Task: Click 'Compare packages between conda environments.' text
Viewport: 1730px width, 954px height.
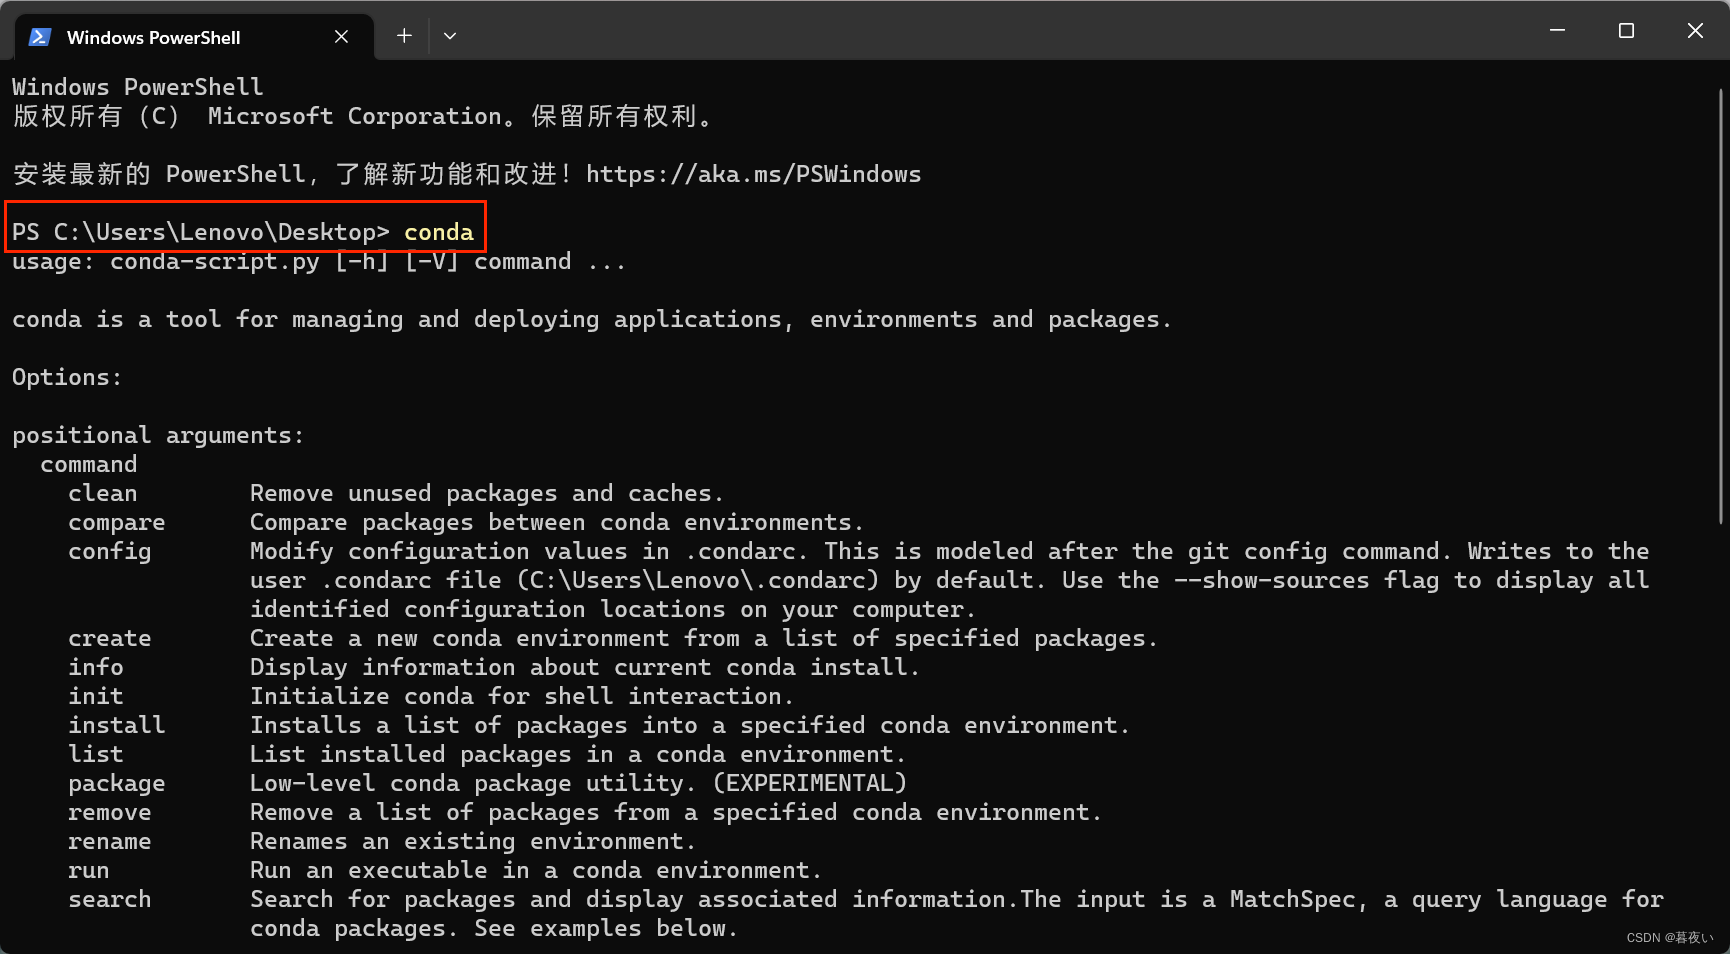Action: pos(557,523)
